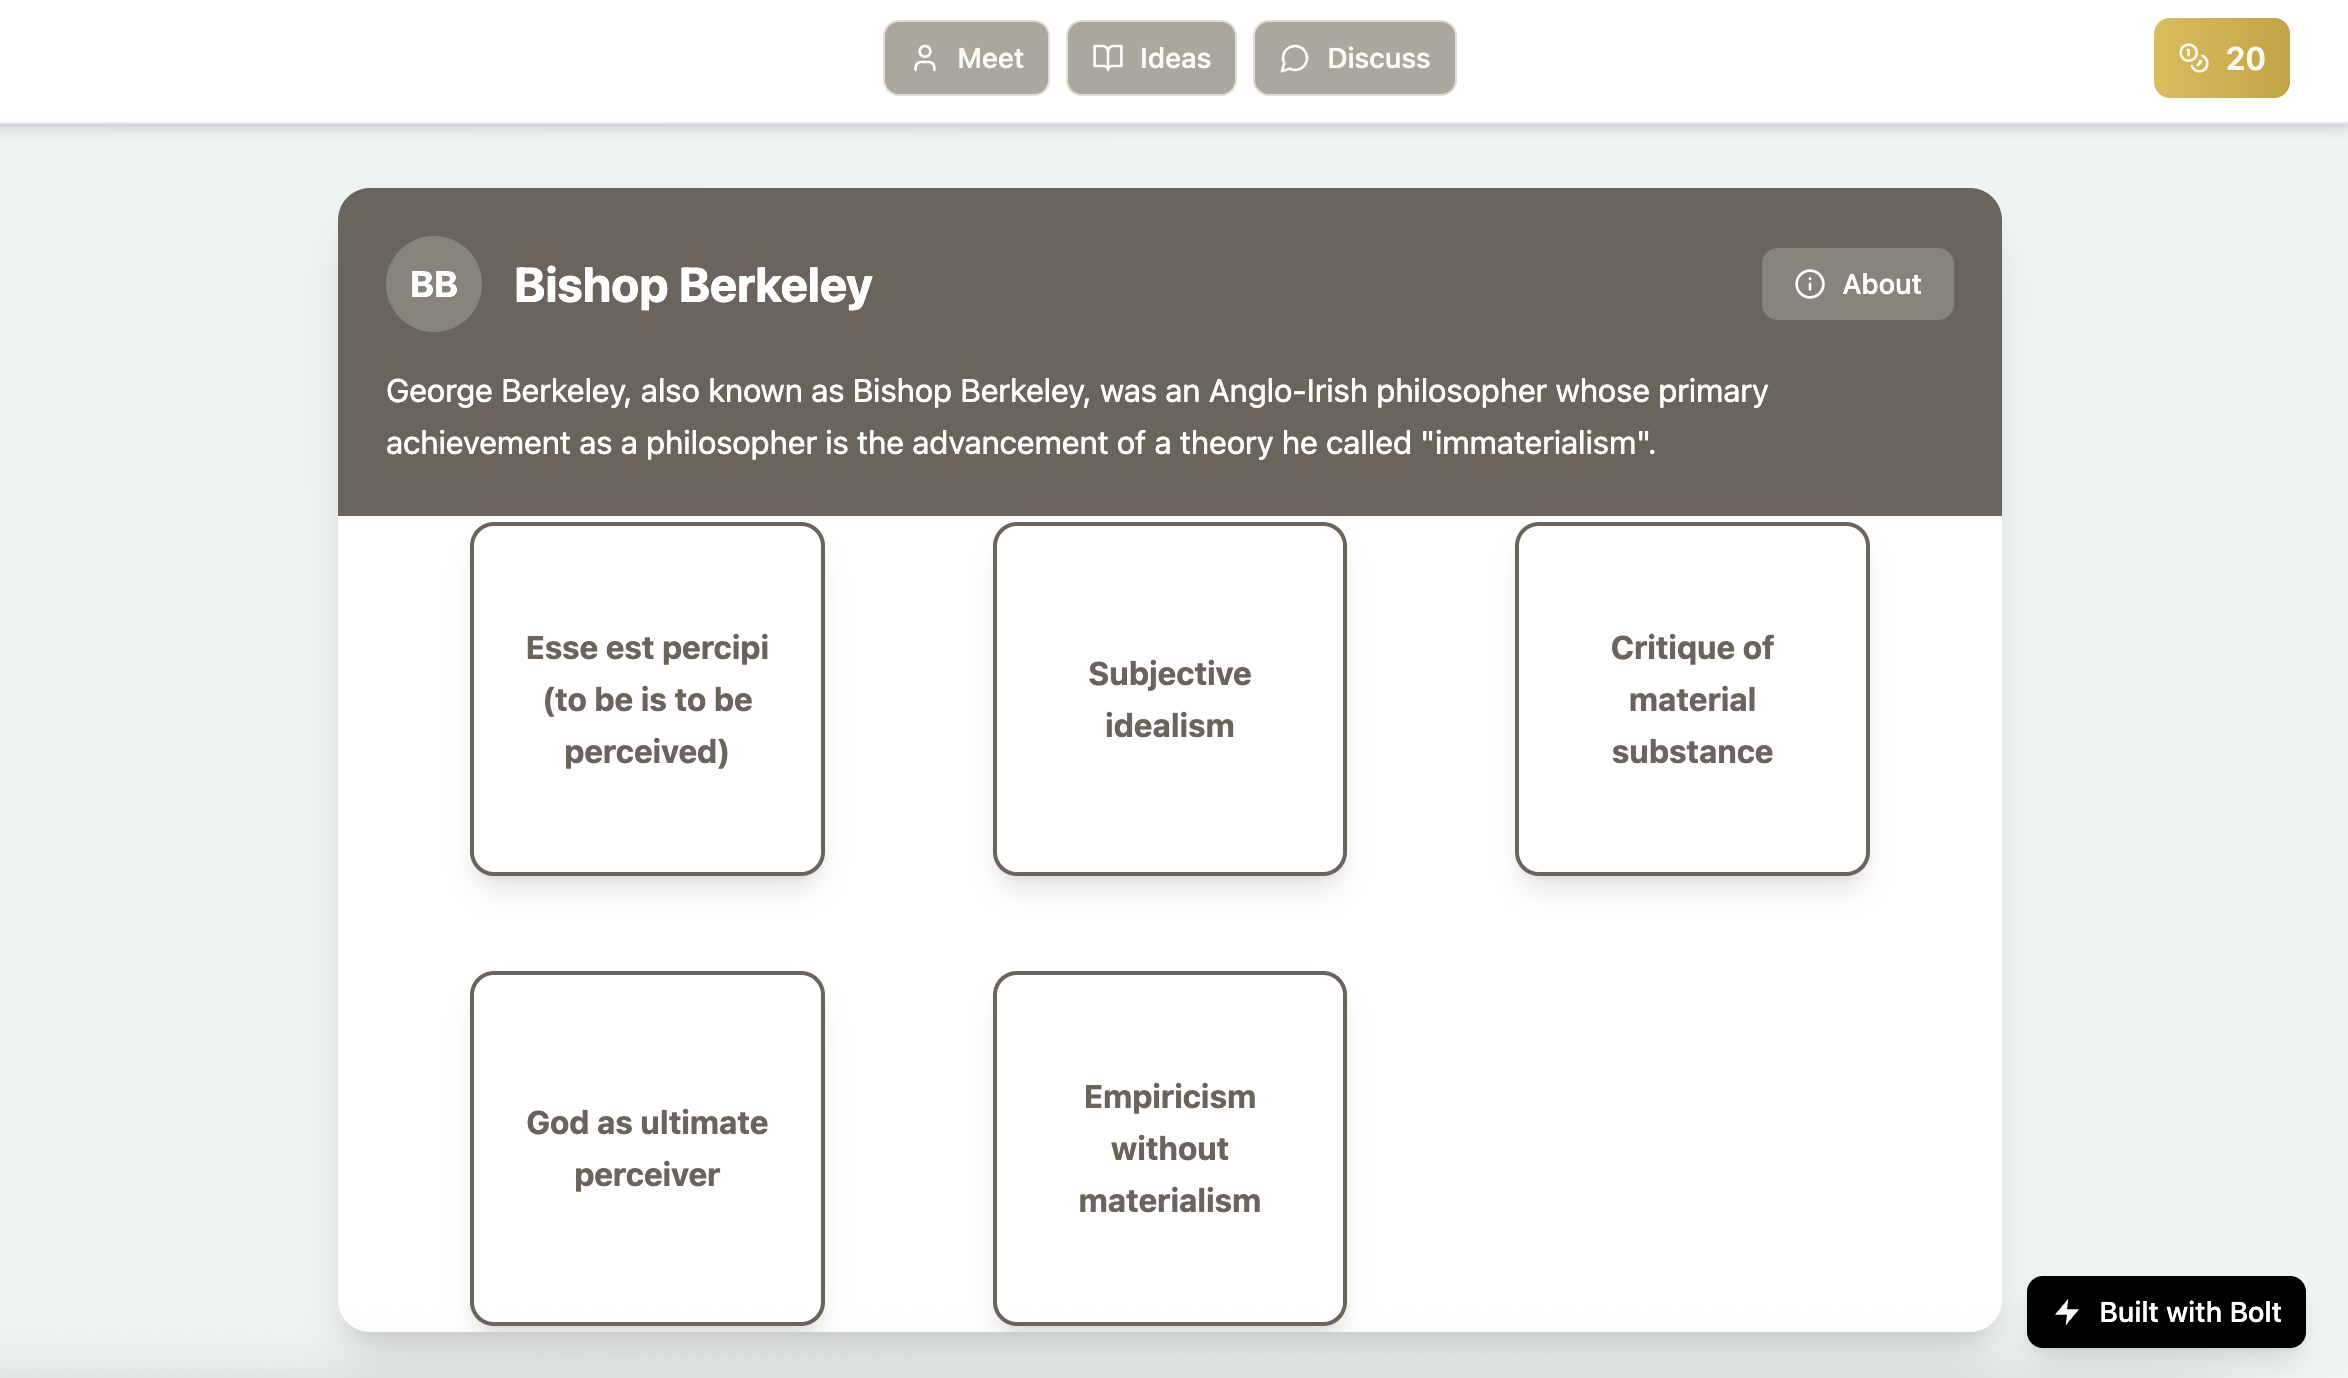
Task: Click the lightning bolt icon in Bolt badge
Action: pos(2067,1312)
